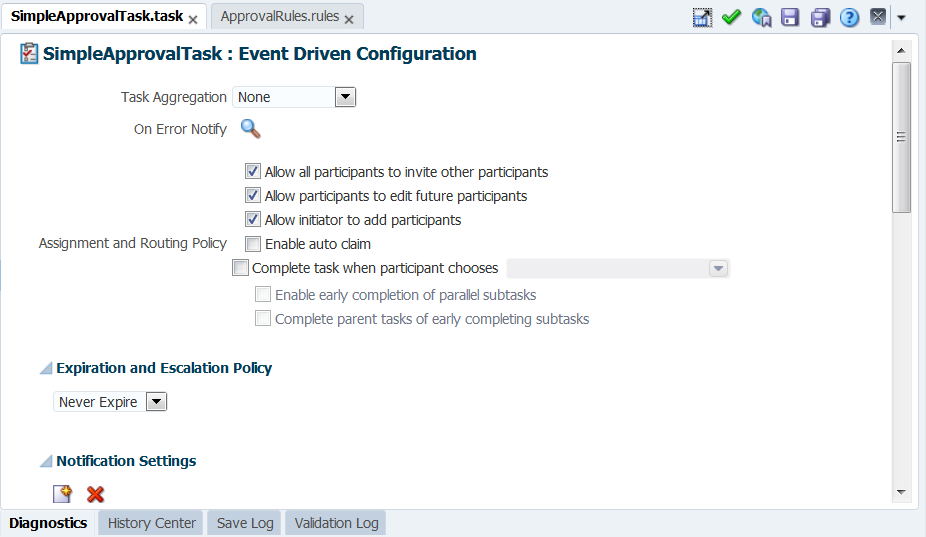
Task: Click the green Validate checkmark icon
Action: pyautogui.click(x=731, y=17)
